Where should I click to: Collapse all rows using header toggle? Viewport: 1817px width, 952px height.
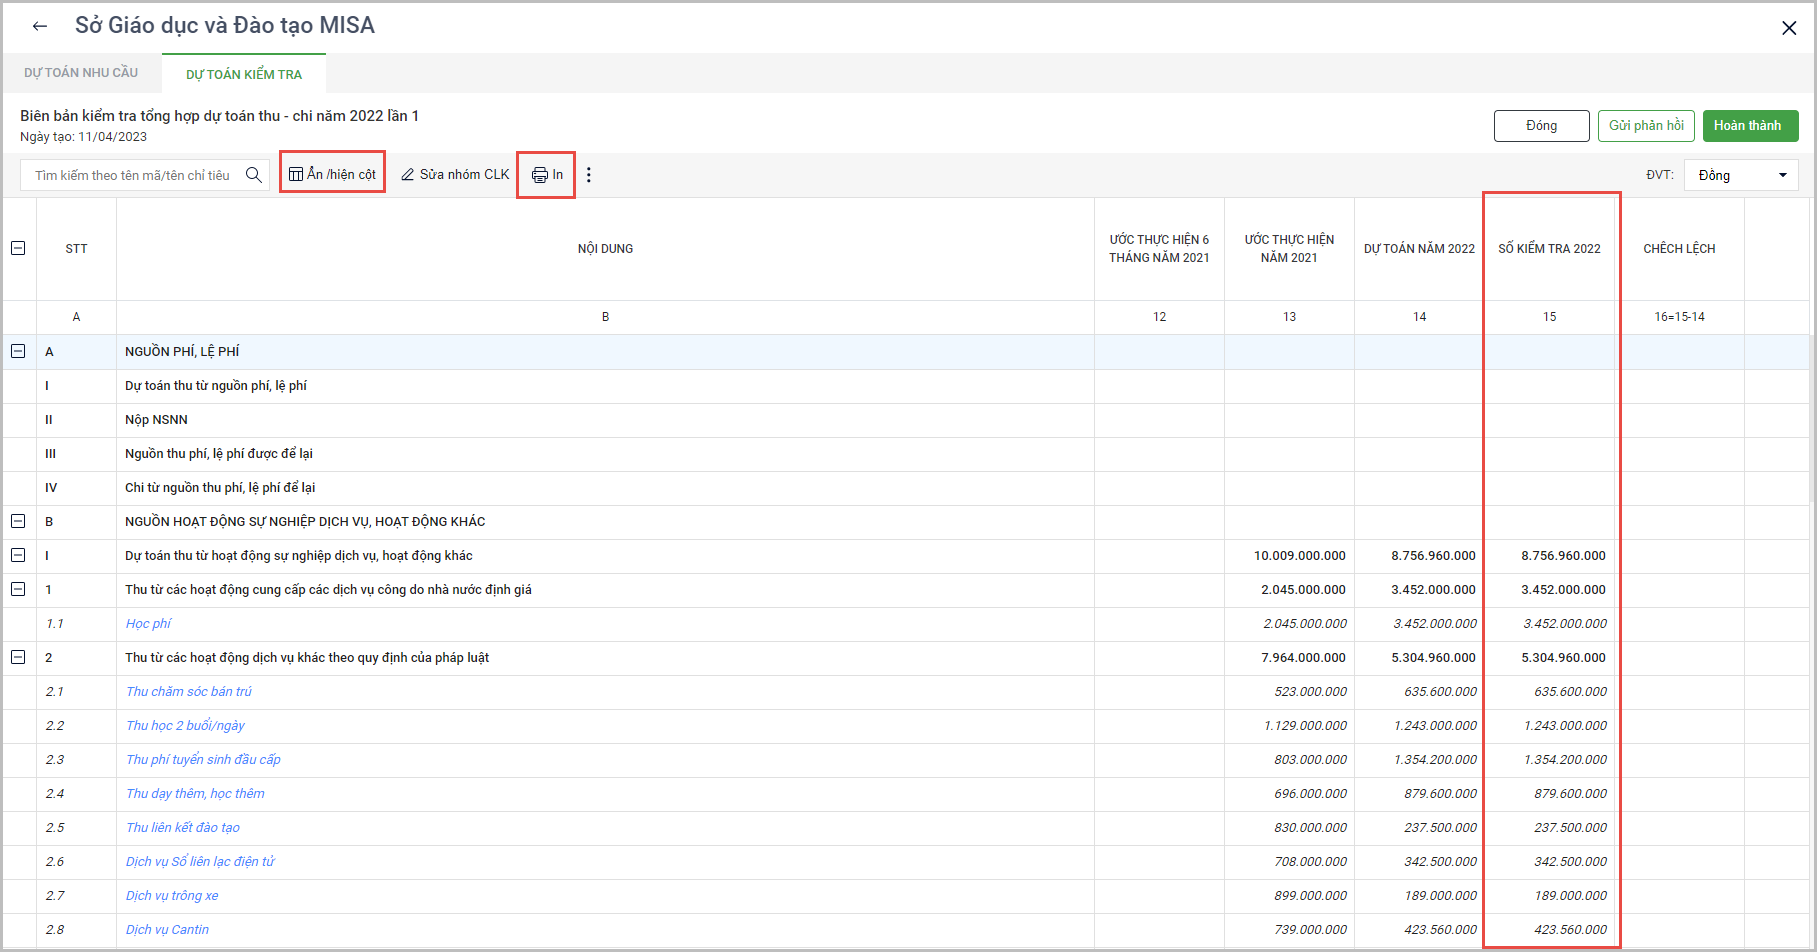tap(18, 248)
